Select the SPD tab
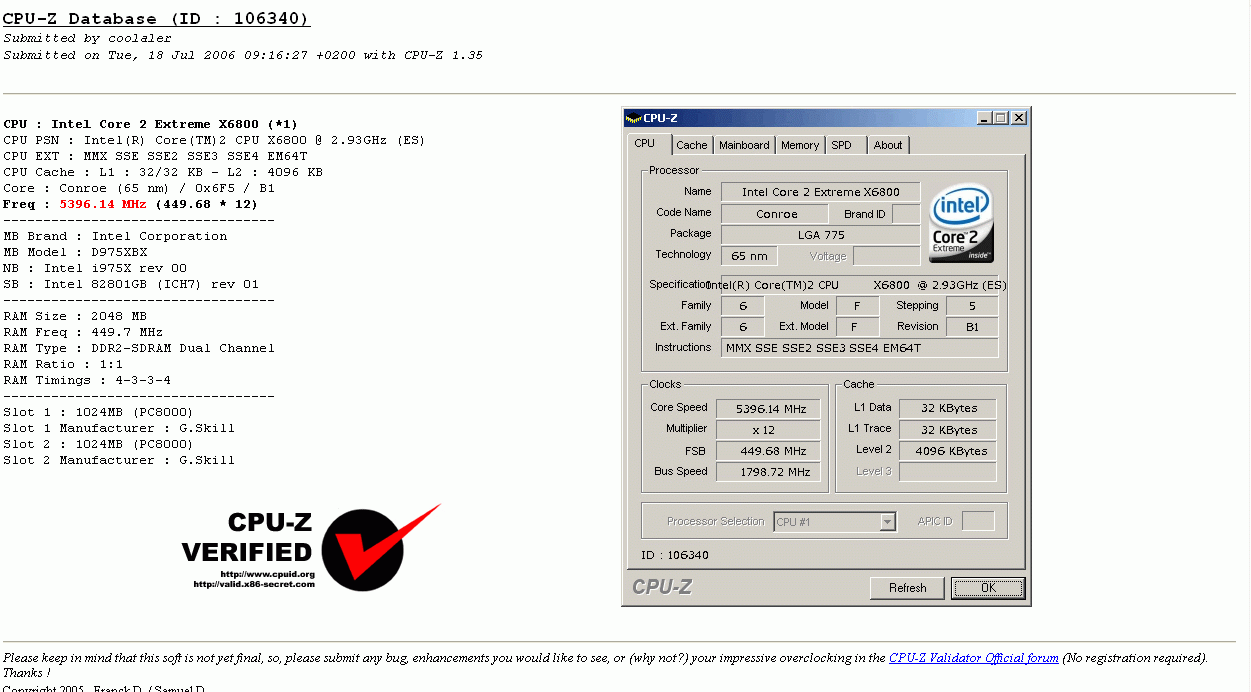This screenshot has height=692, width=1251. [x=842, y=145]
